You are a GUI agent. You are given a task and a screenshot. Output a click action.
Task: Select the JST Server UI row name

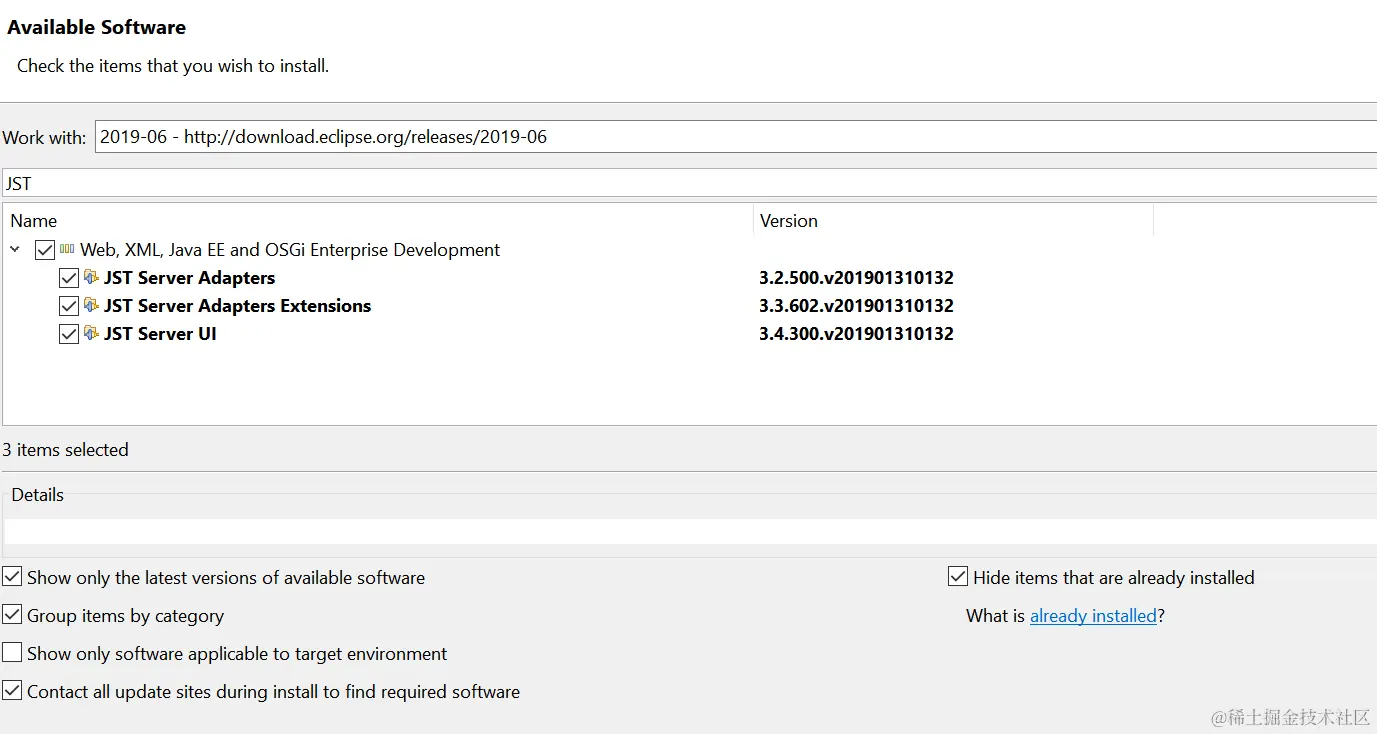(x=160, y=334)
